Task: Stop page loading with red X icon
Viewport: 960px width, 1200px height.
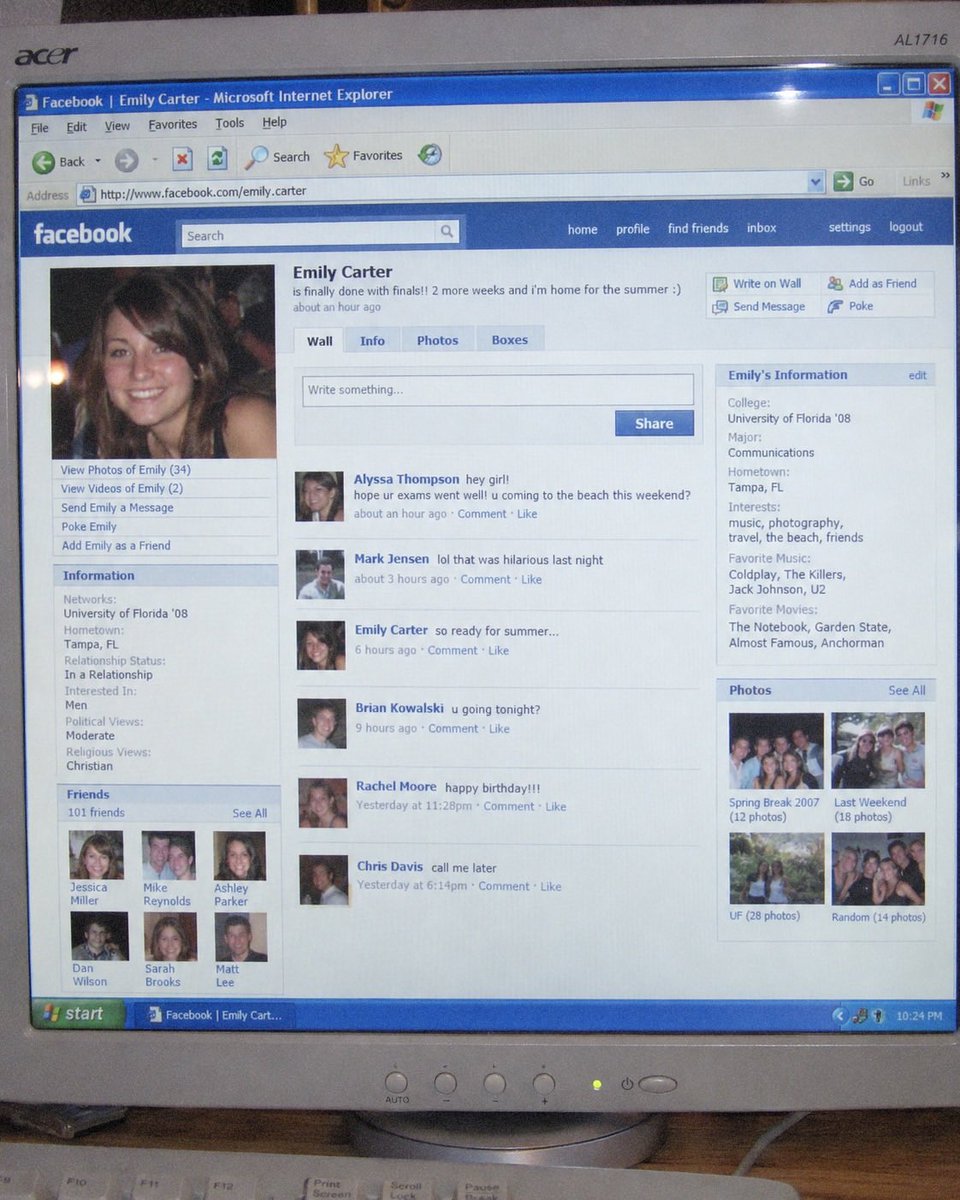Action: tap(182, 159)
